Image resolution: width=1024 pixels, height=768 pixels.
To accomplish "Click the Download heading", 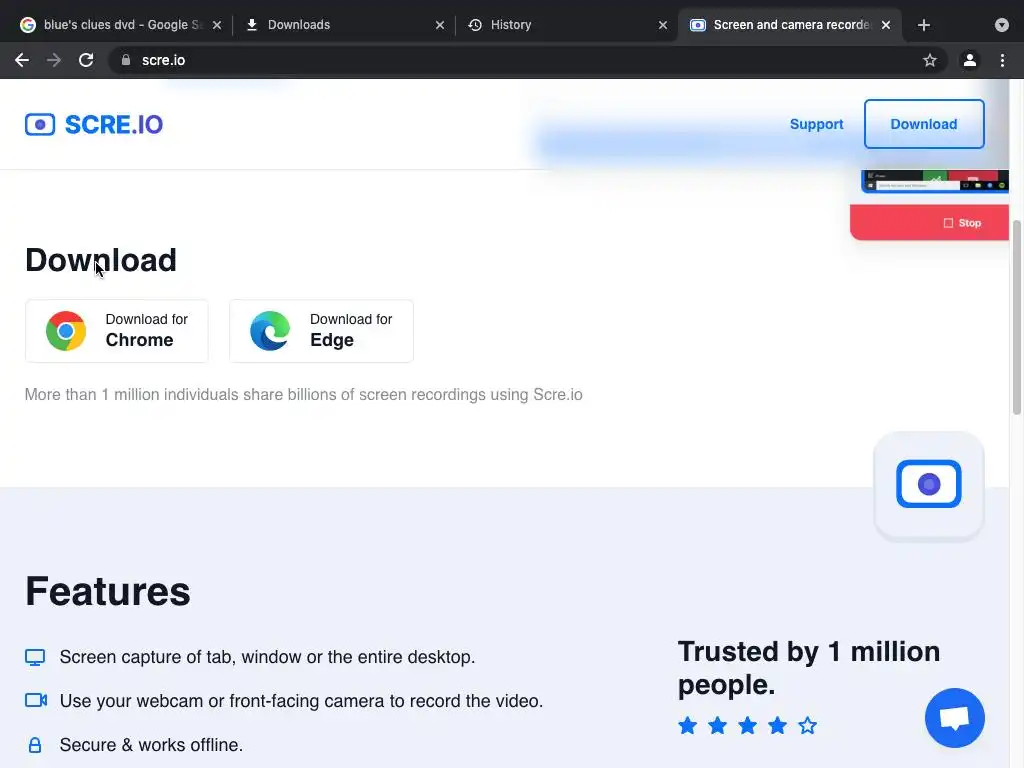I will pos(101,260).
